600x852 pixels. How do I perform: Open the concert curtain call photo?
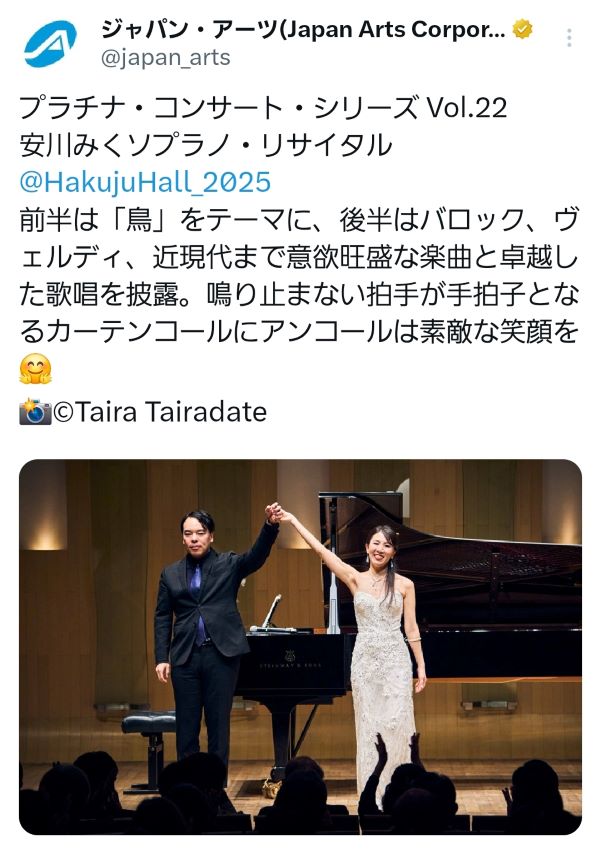300,647
